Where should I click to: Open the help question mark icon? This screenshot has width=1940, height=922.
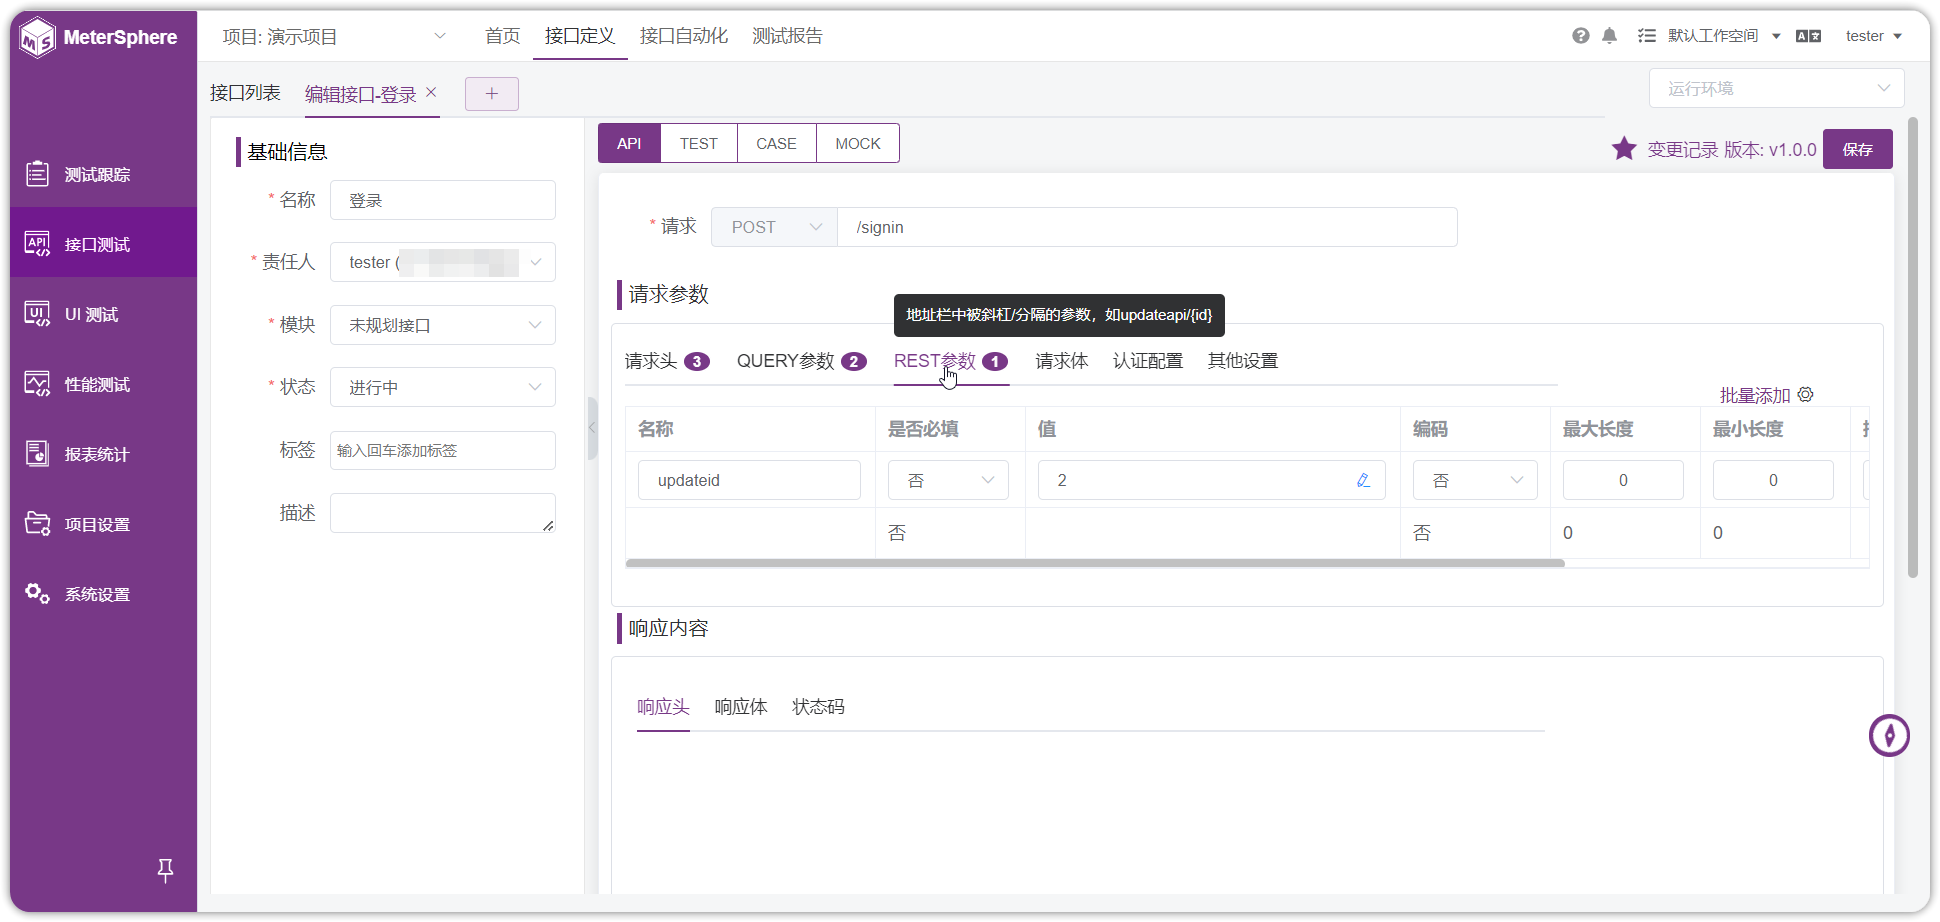click(x=1581, y=36)
